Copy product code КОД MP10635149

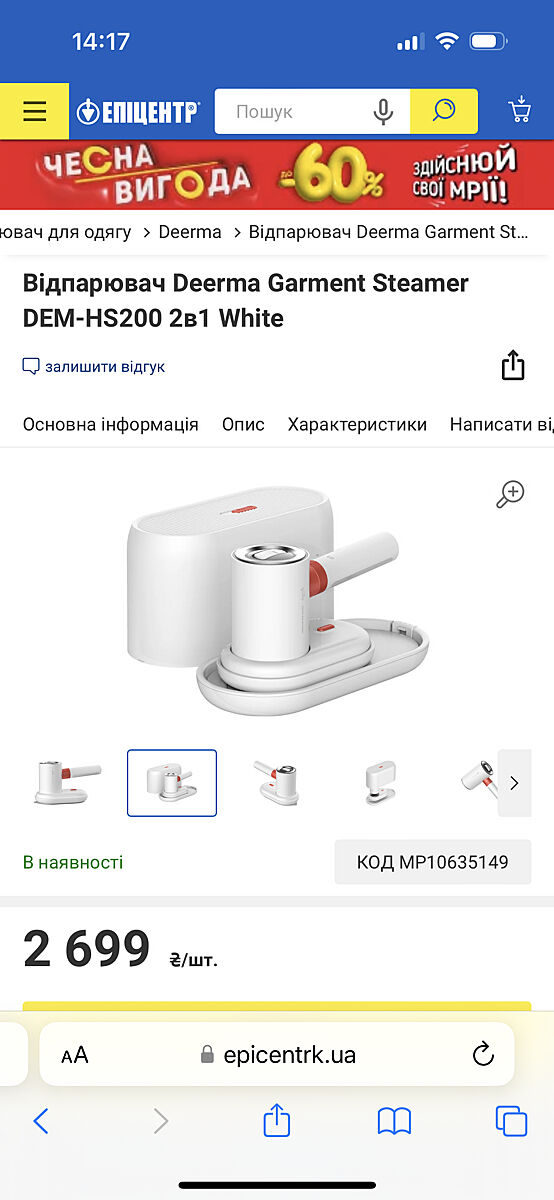pyautogui.click(x=433, y=862)
